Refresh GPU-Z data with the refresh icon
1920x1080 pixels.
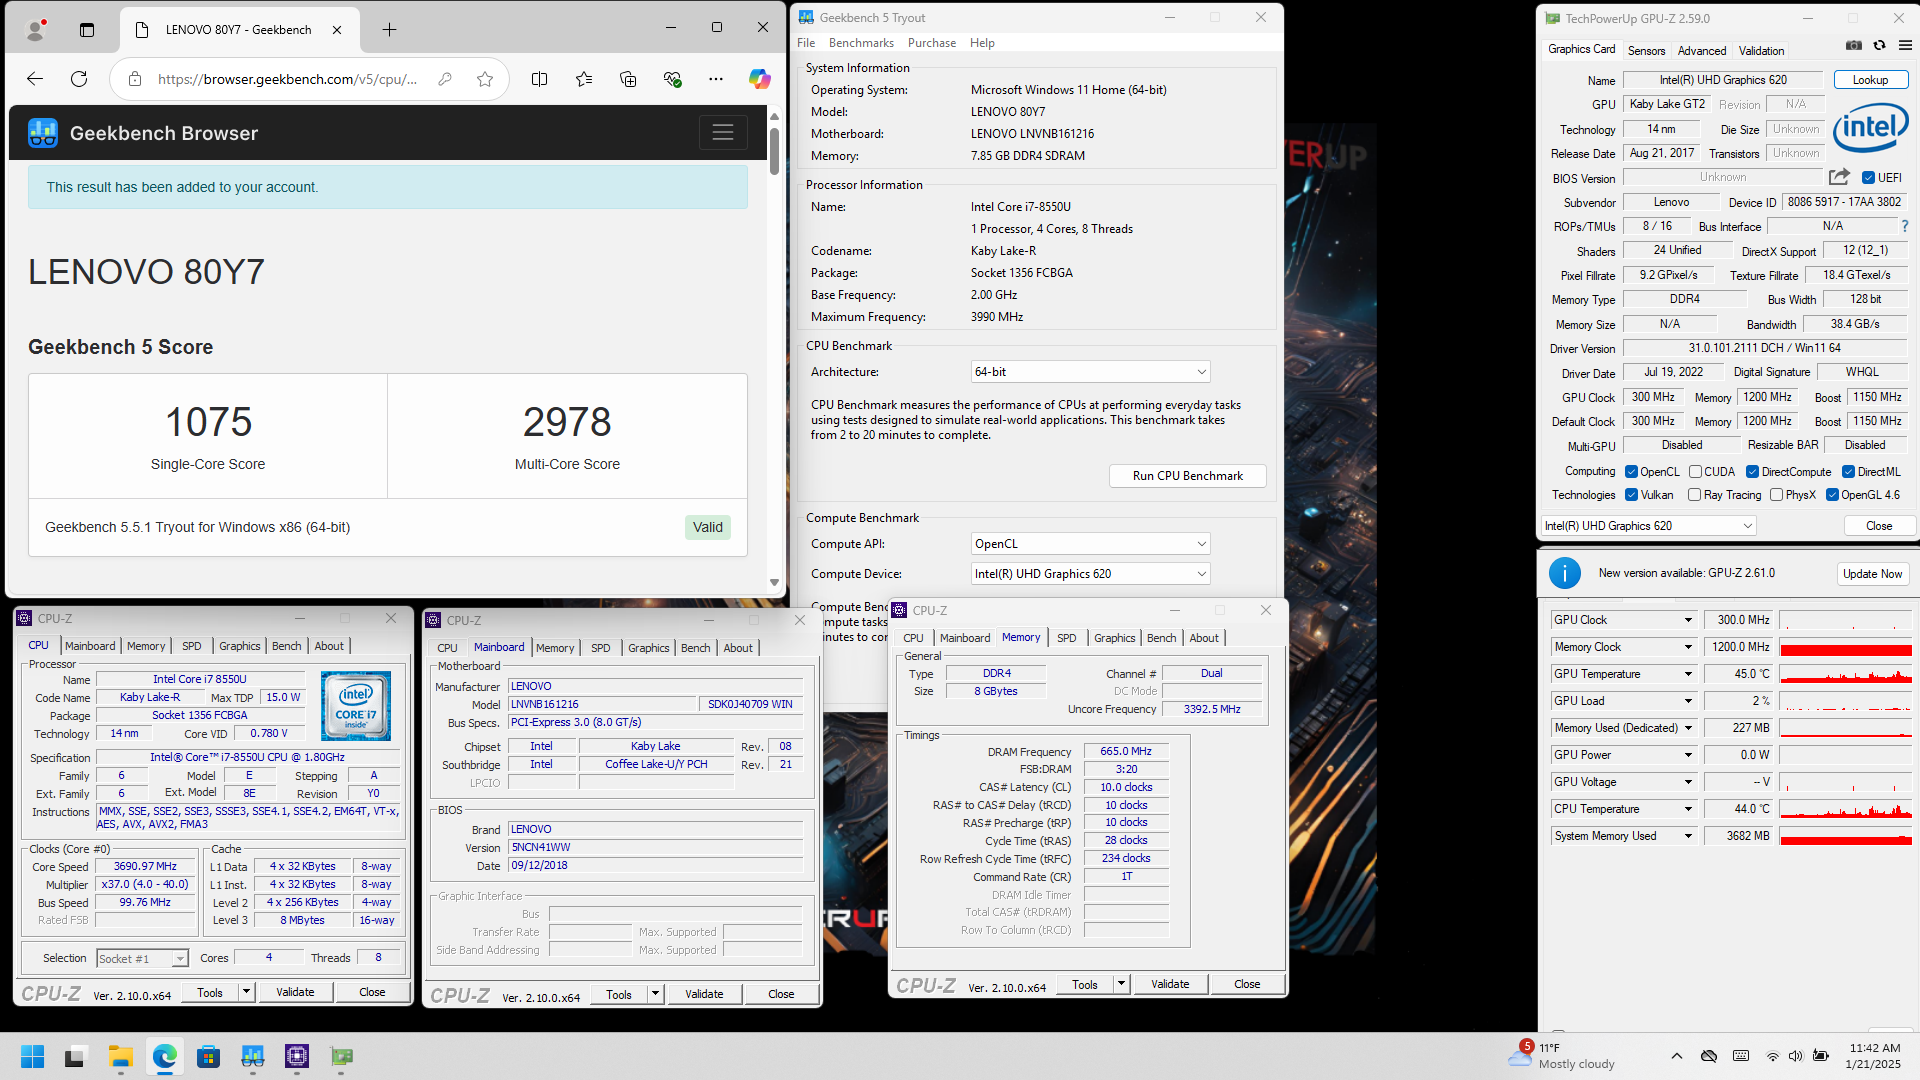pyautogui.click(x=1879, y=45)
